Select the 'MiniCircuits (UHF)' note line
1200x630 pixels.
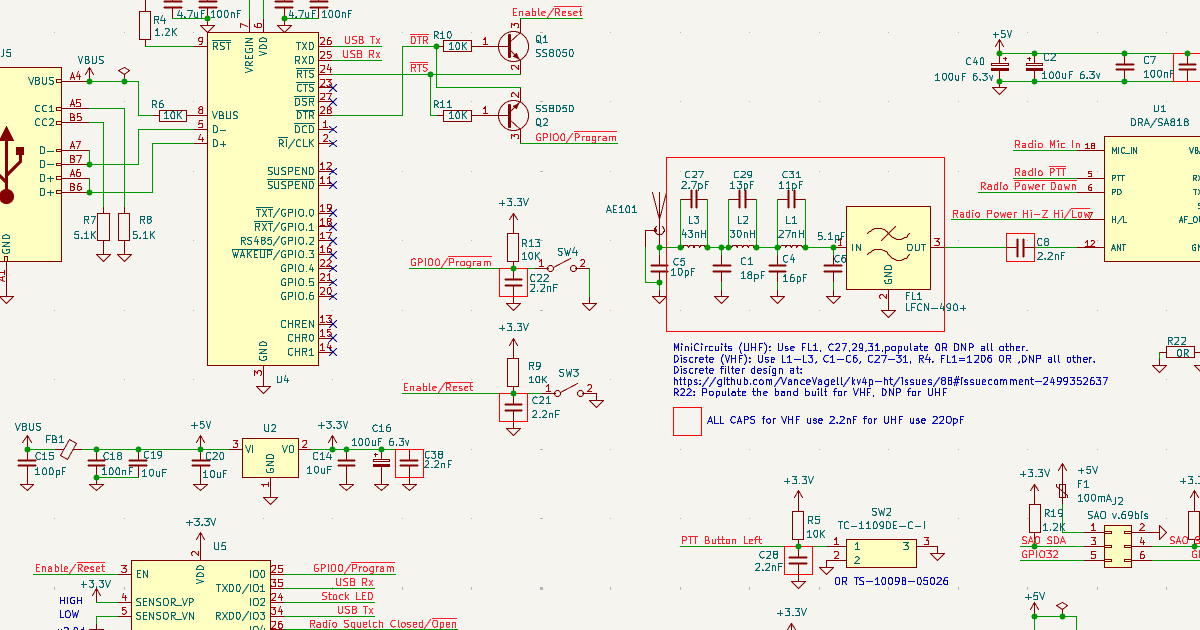pos(851,346)
